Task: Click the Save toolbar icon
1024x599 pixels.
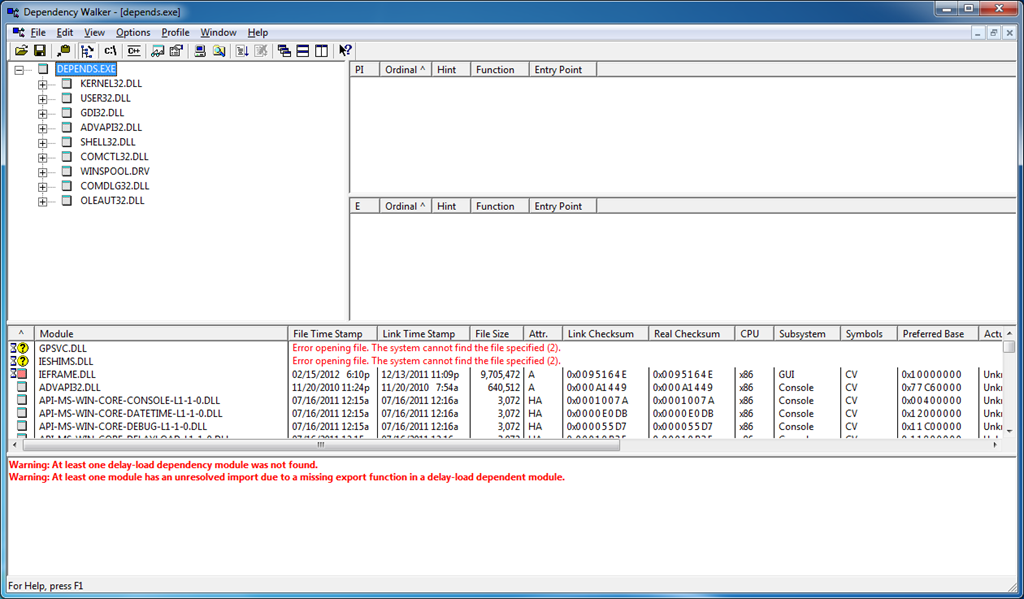Action: 39,51
